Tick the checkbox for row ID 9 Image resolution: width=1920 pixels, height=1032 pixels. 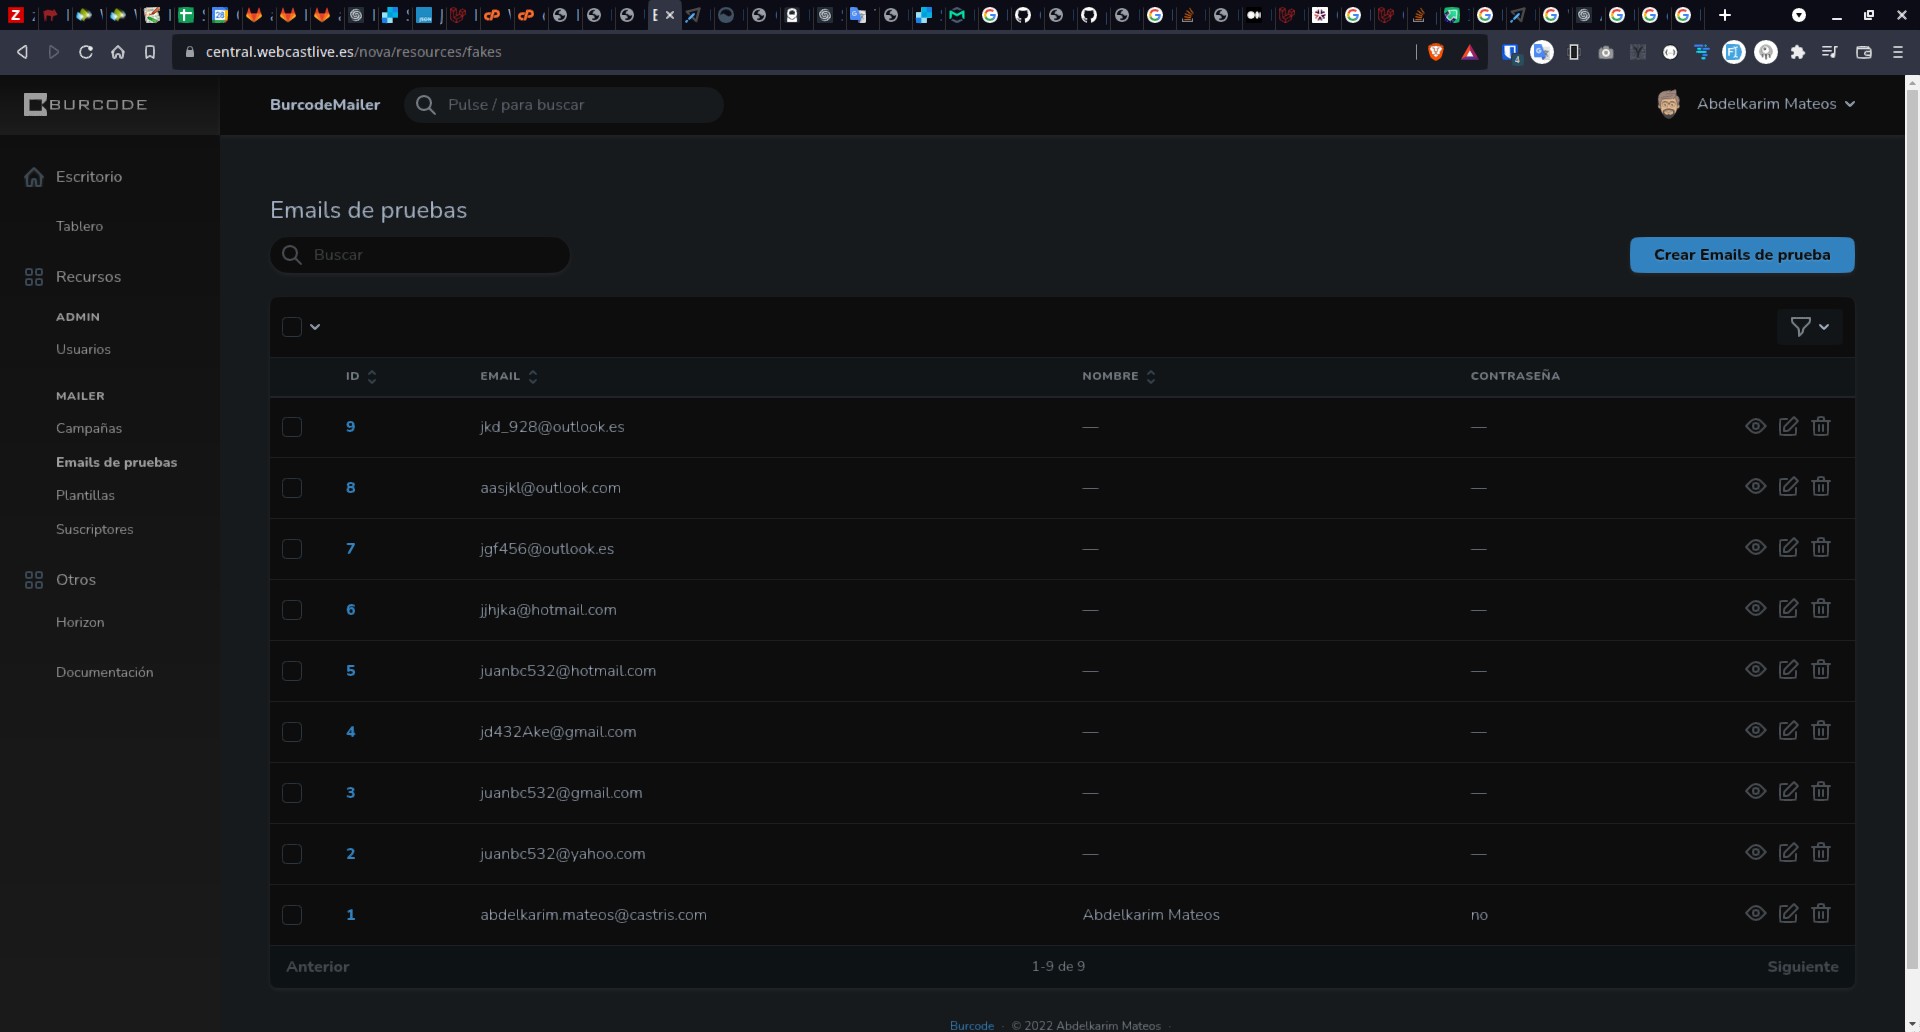tap(292, 427)
